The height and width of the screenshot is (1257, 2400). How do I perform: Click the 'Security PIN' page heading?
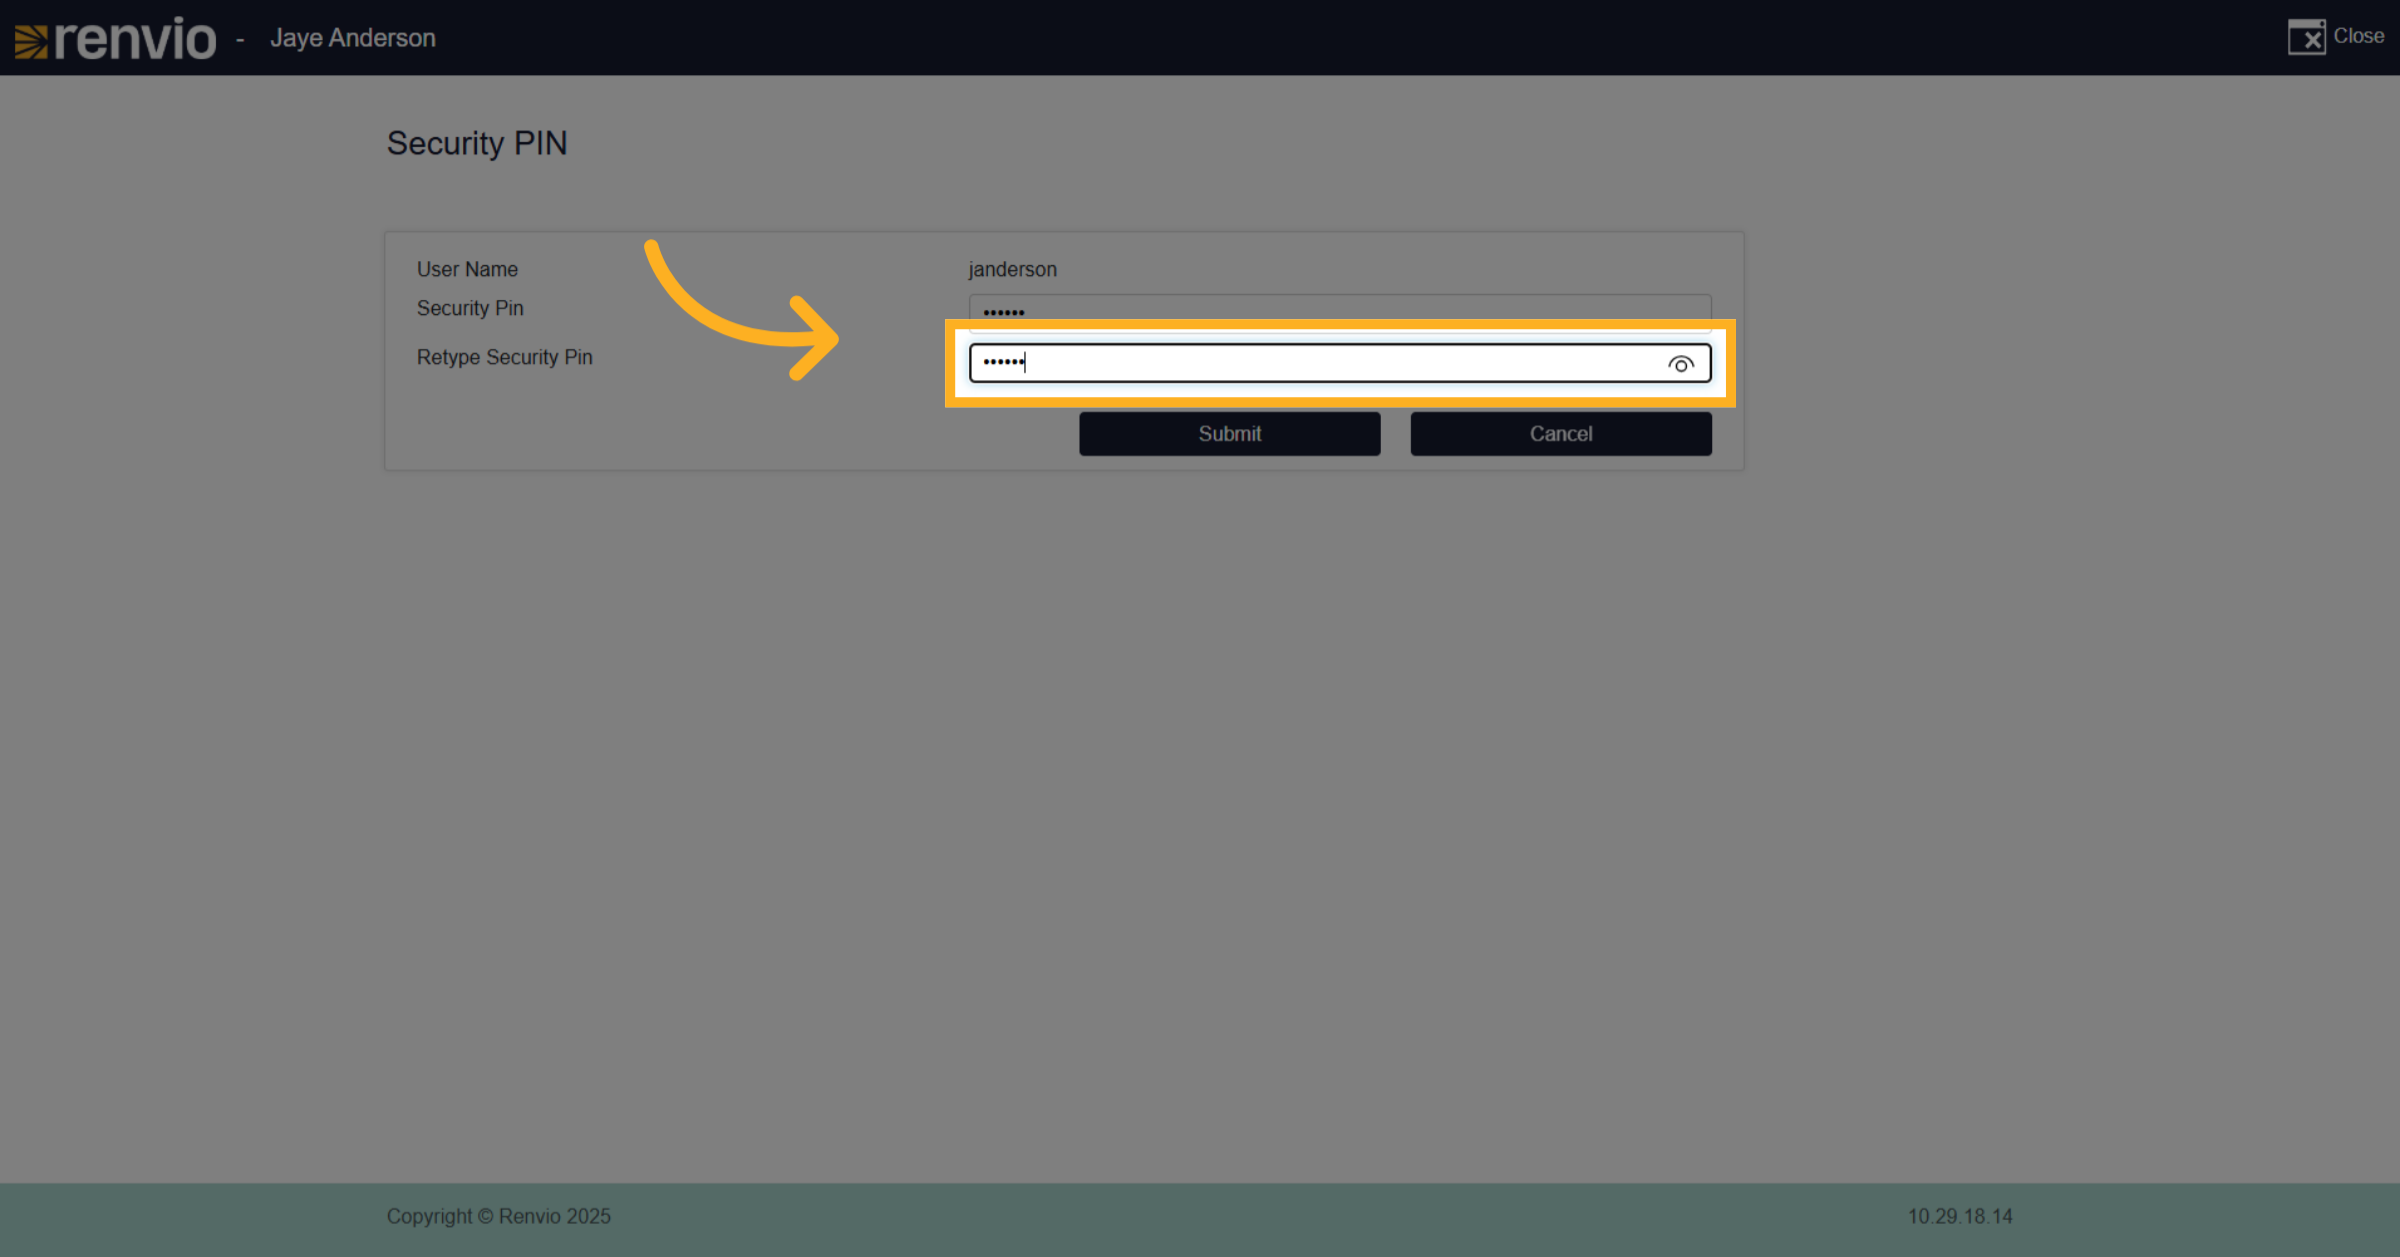[477, 143]
